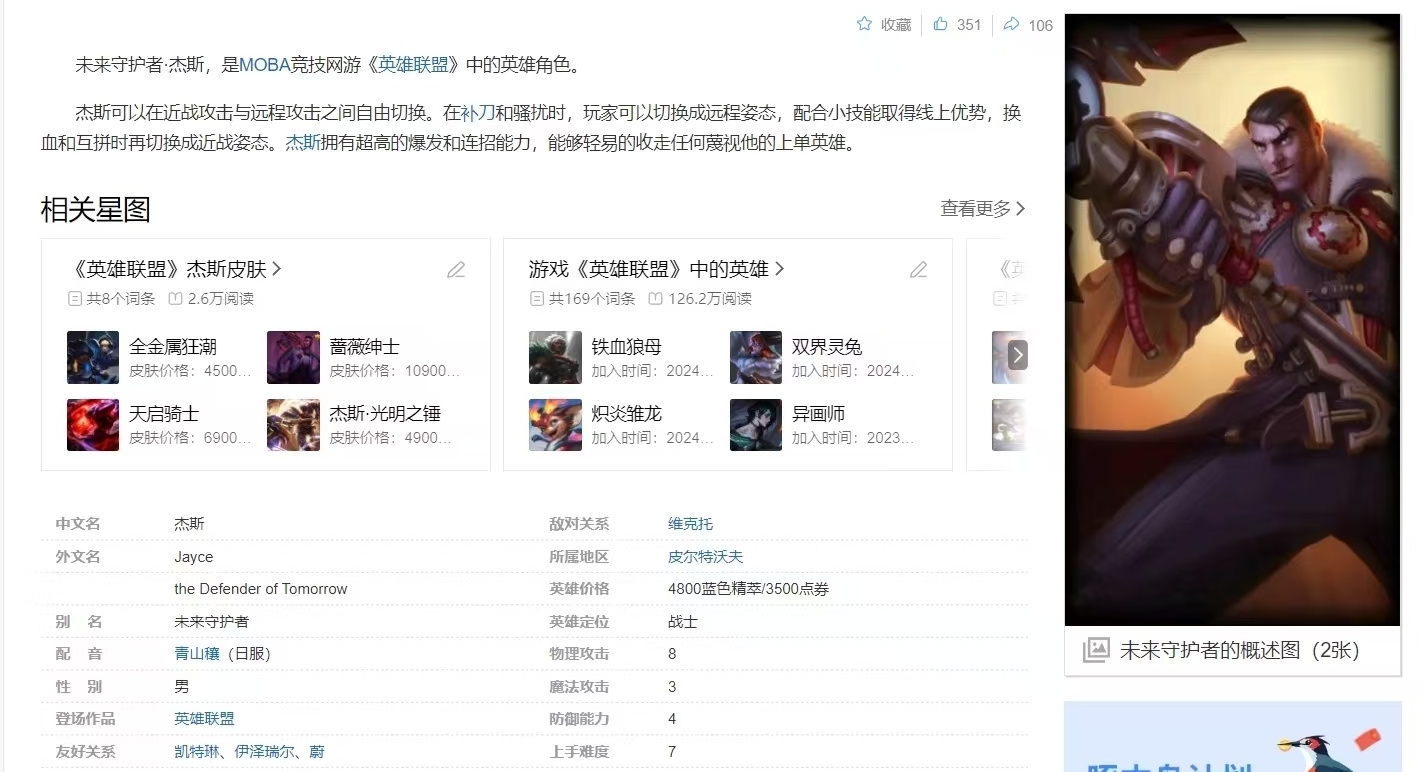Follow the MOBA link
This screenshot has width=1422, height=772.
pos(265,65)
